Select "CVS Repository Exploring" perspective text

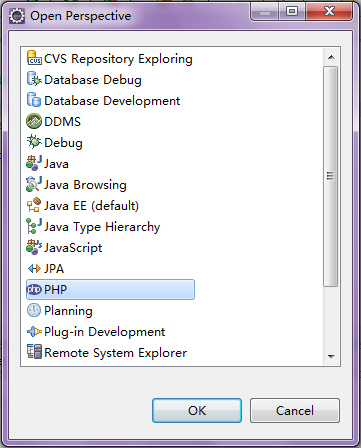(x=118, y=59)
